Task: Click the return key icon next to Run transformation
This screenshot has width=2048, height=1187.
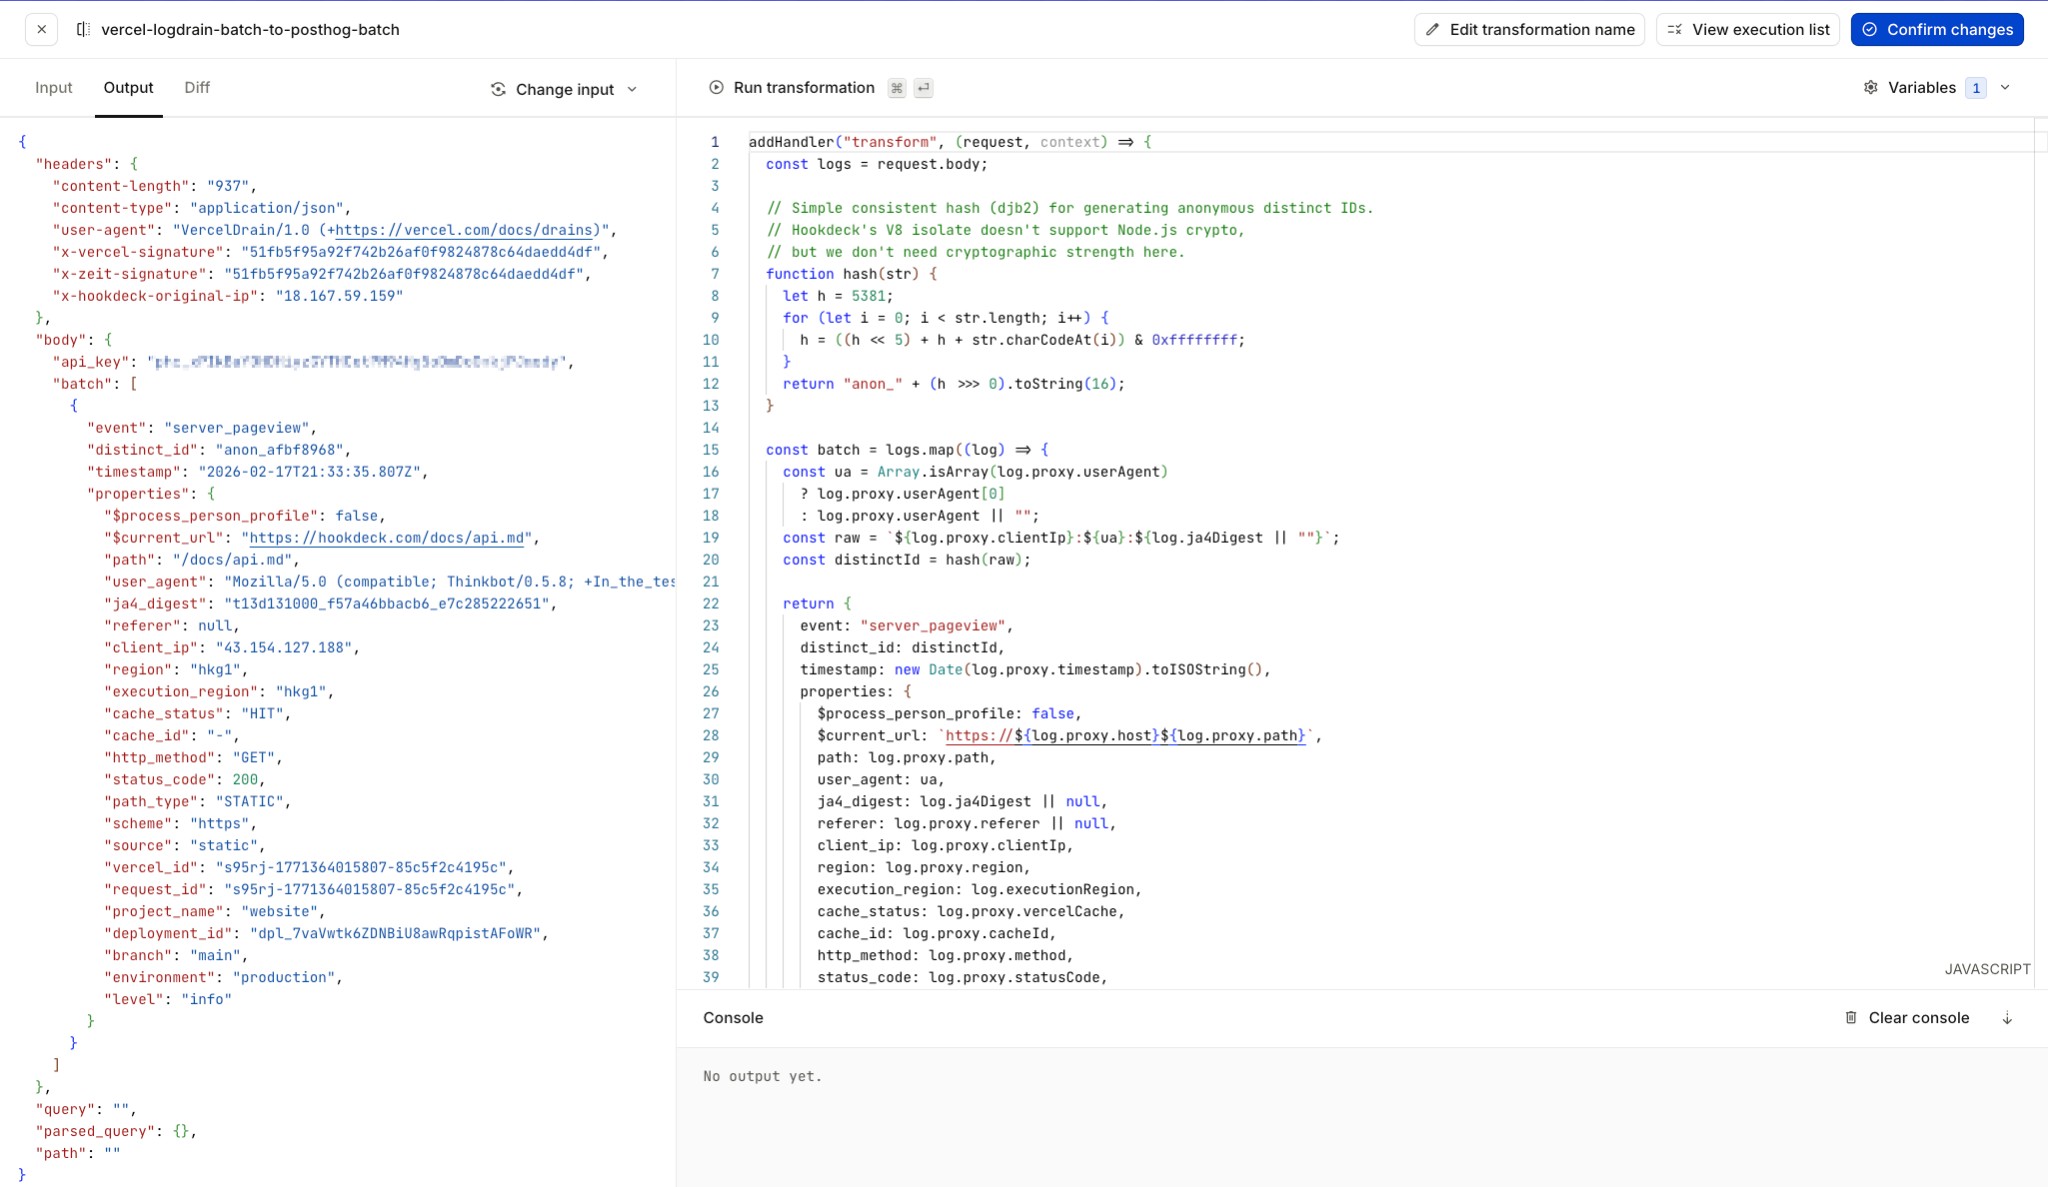Action: tap(923, 88)
